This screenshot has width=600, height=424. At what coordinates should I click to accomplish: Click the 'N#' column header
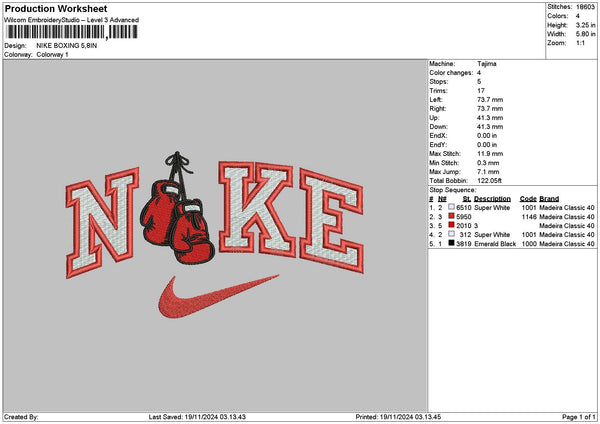click(442, 199)
